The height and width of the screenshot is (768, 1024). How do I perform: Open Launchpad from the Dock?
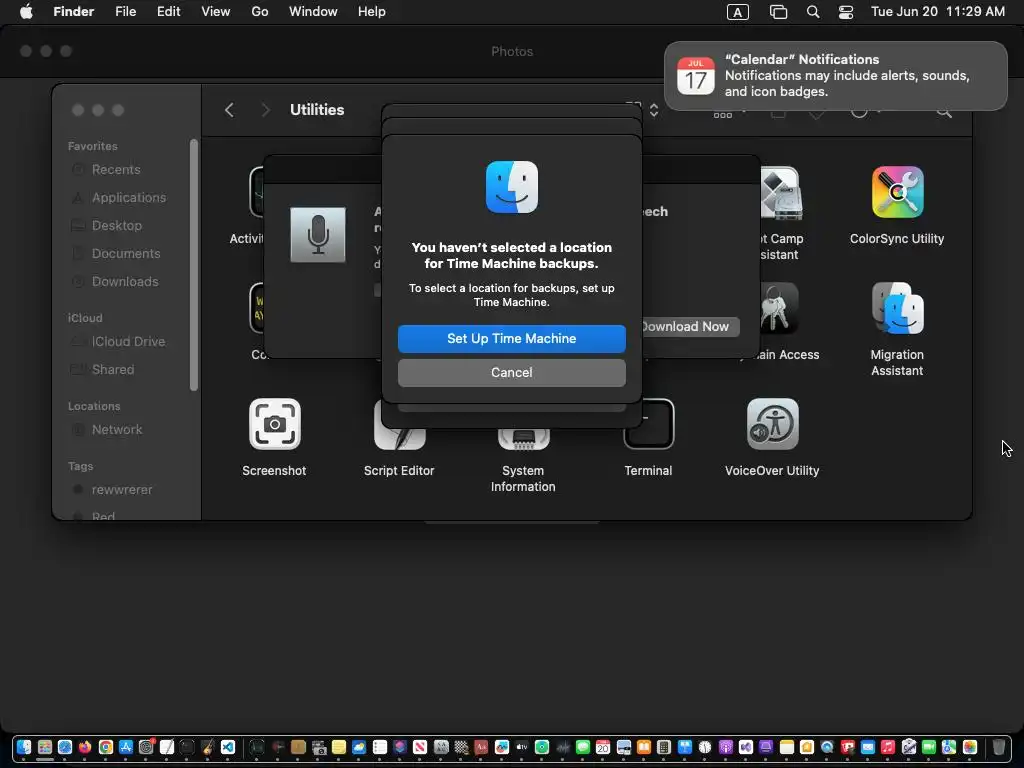point(44,747)
